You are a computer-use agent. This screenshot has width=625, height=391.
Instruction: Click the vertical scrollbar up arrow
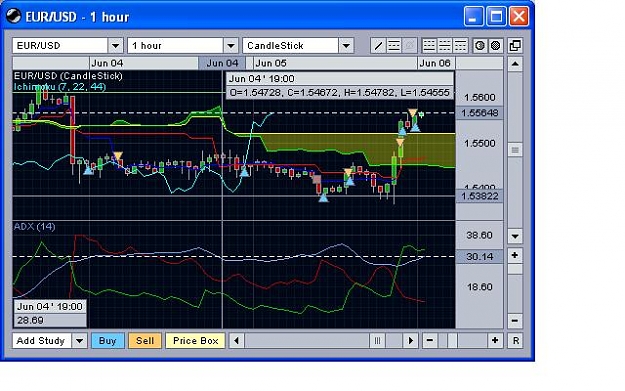(x=515, y=64)
